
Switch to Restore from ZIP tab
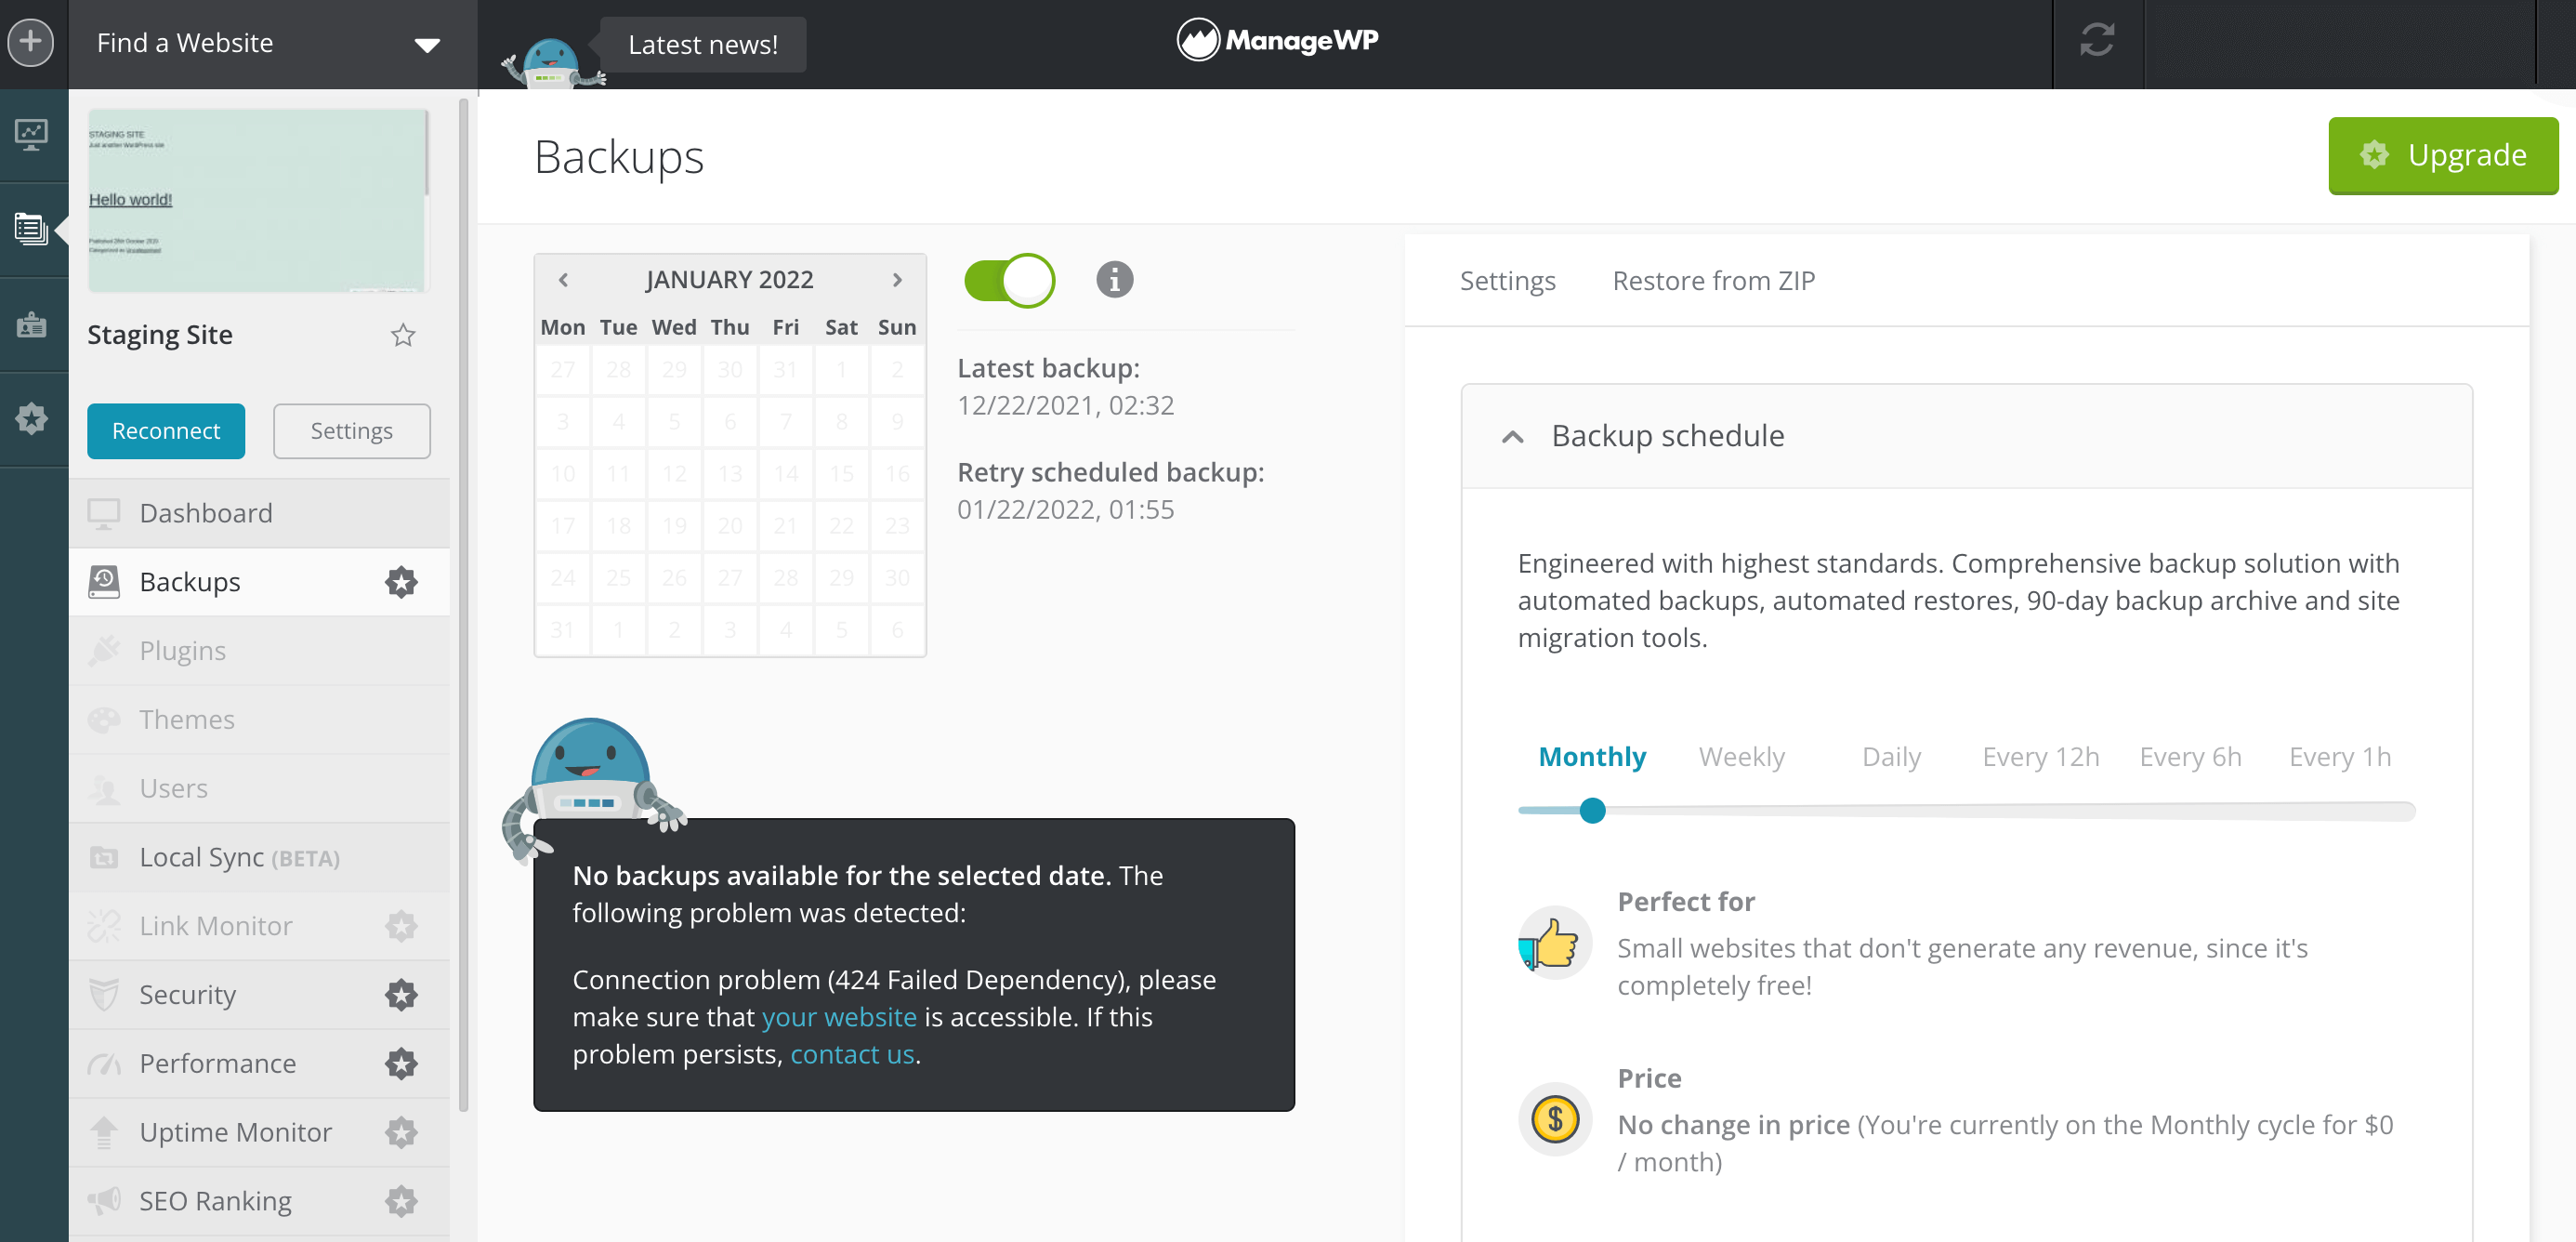coord(1713,281)
